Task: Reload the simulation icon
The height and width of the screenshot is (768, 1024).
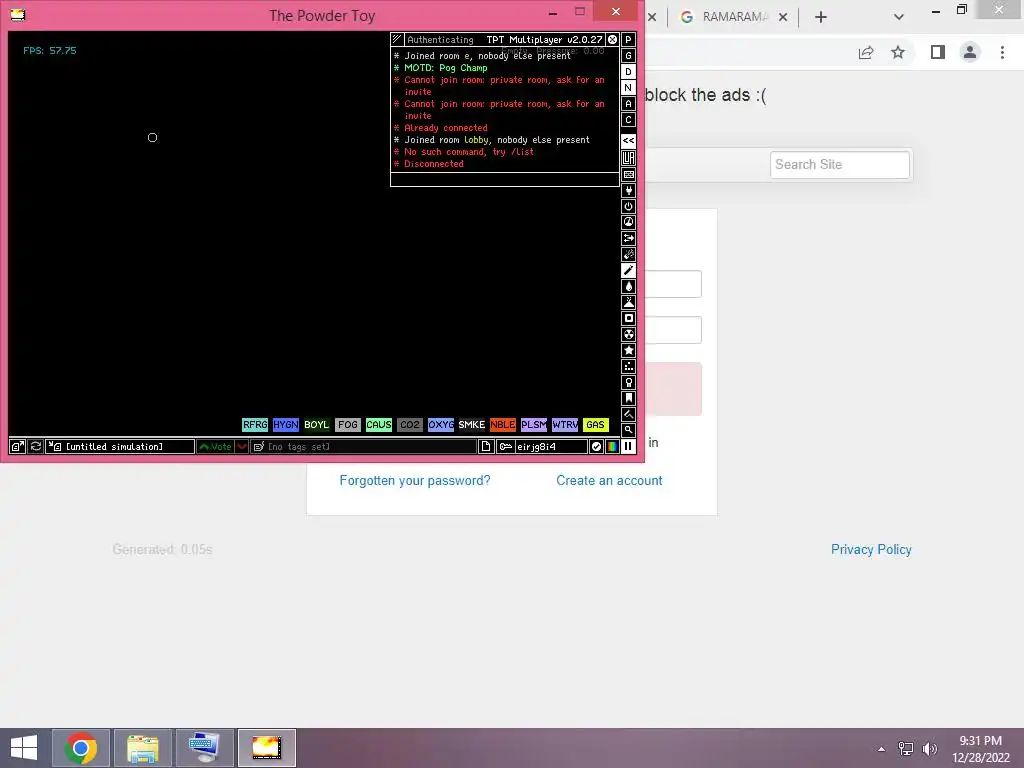Action: coord(36,447)
